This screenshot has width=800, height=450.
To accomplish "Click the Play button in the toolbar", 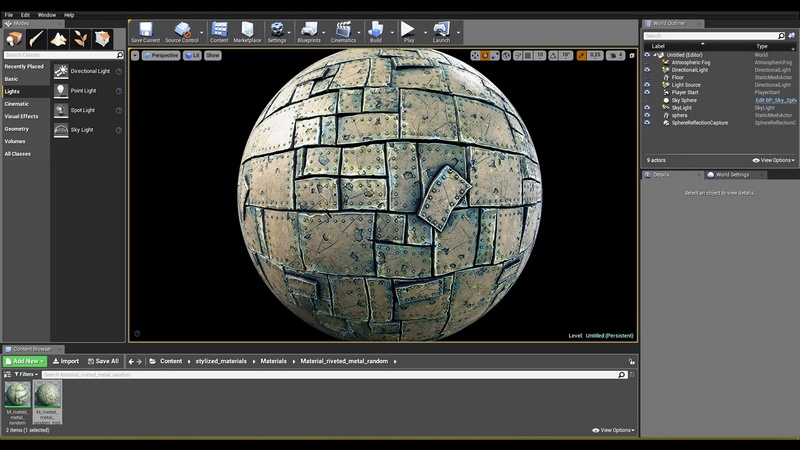I will (x=407, y=31).
